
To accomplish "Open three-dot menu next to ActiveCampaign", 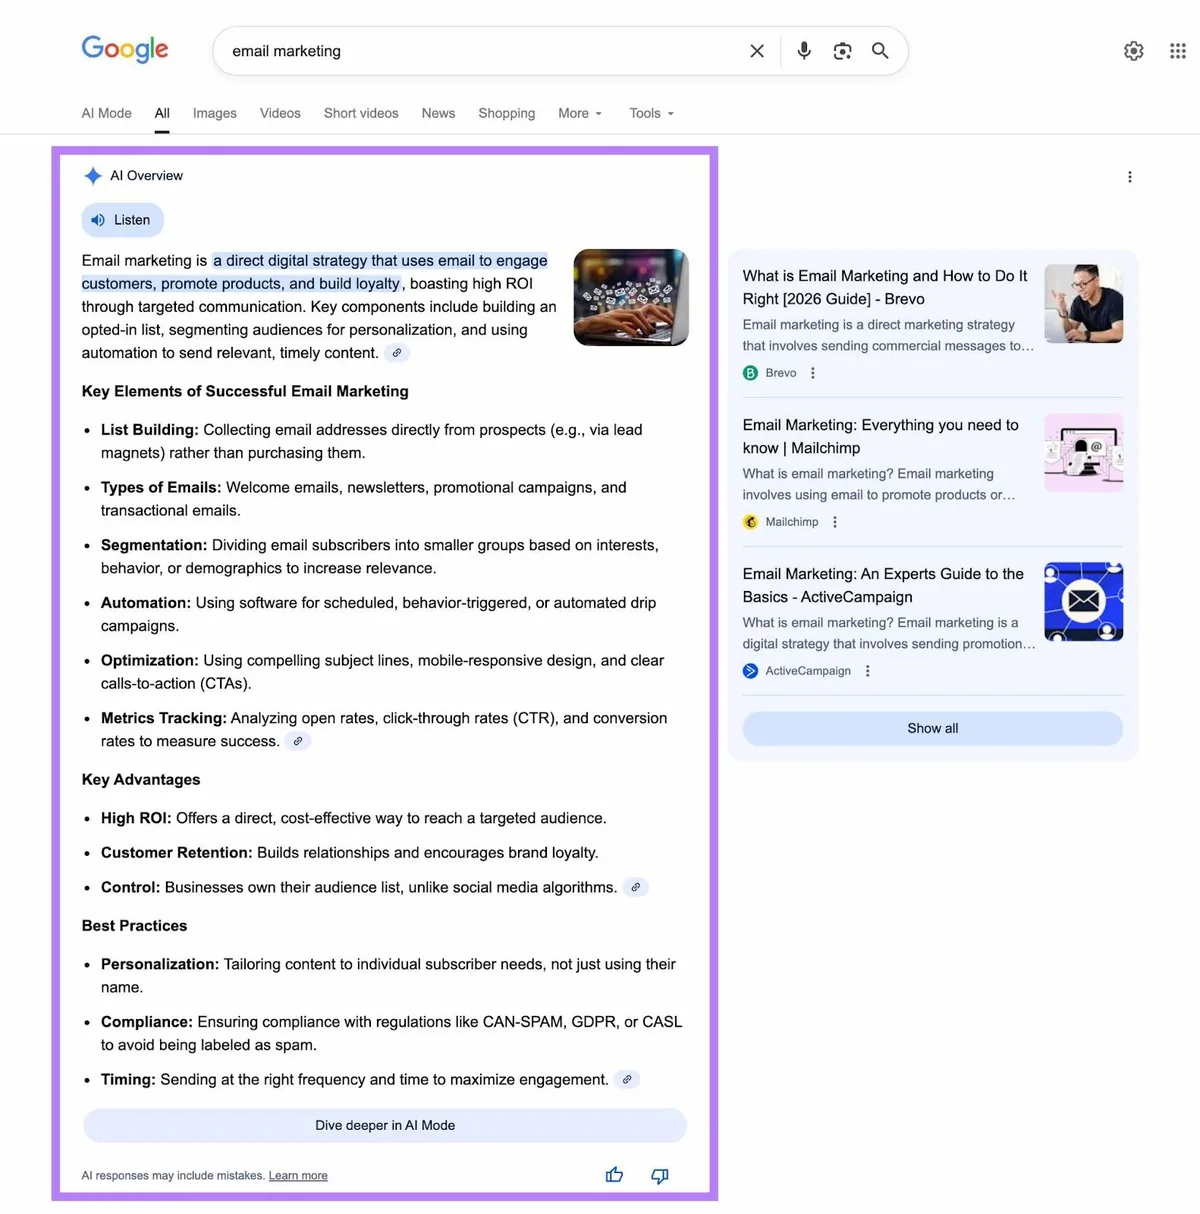I will pos(868,671).
